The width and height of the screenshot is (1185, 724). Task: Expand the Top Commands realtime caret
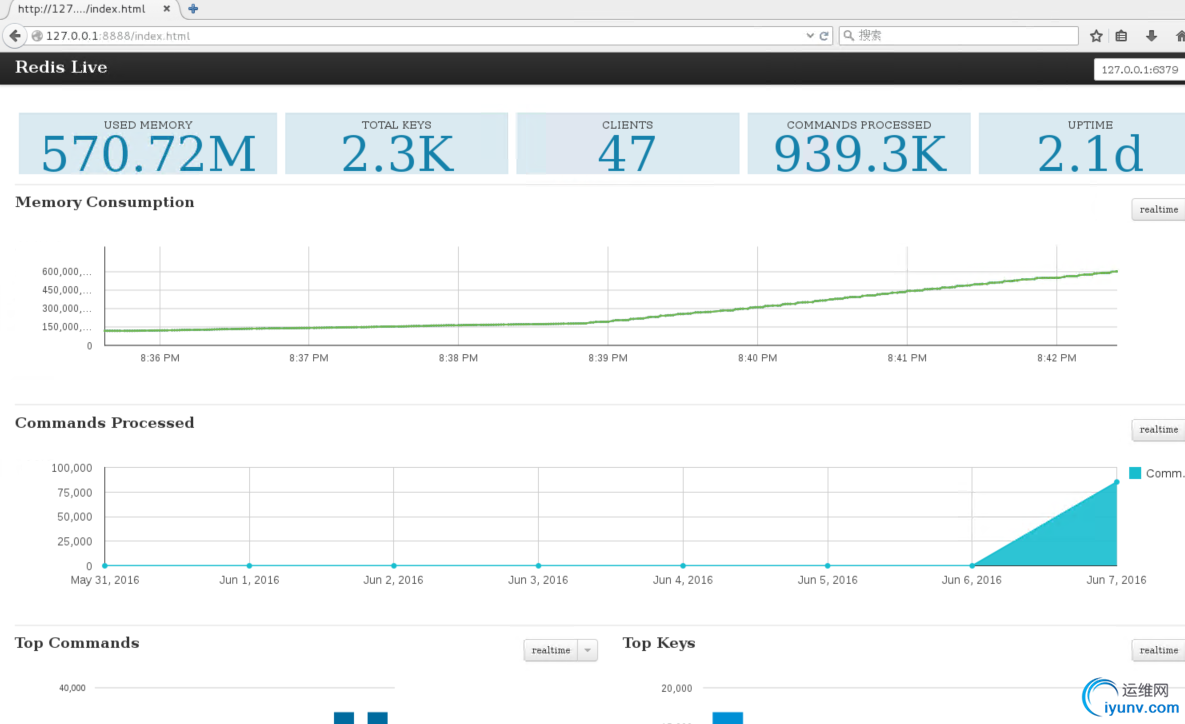tap(587, 650)
